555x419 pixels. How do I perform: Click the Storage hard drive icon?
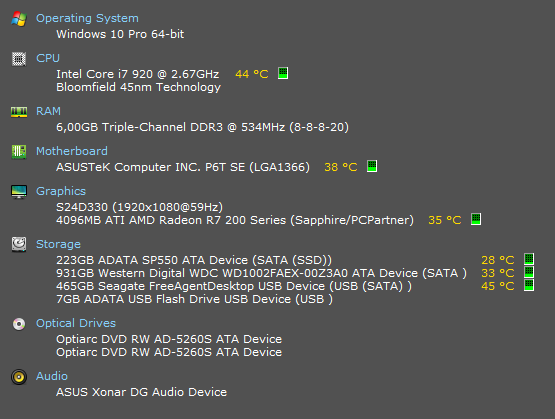click(19, 245)
